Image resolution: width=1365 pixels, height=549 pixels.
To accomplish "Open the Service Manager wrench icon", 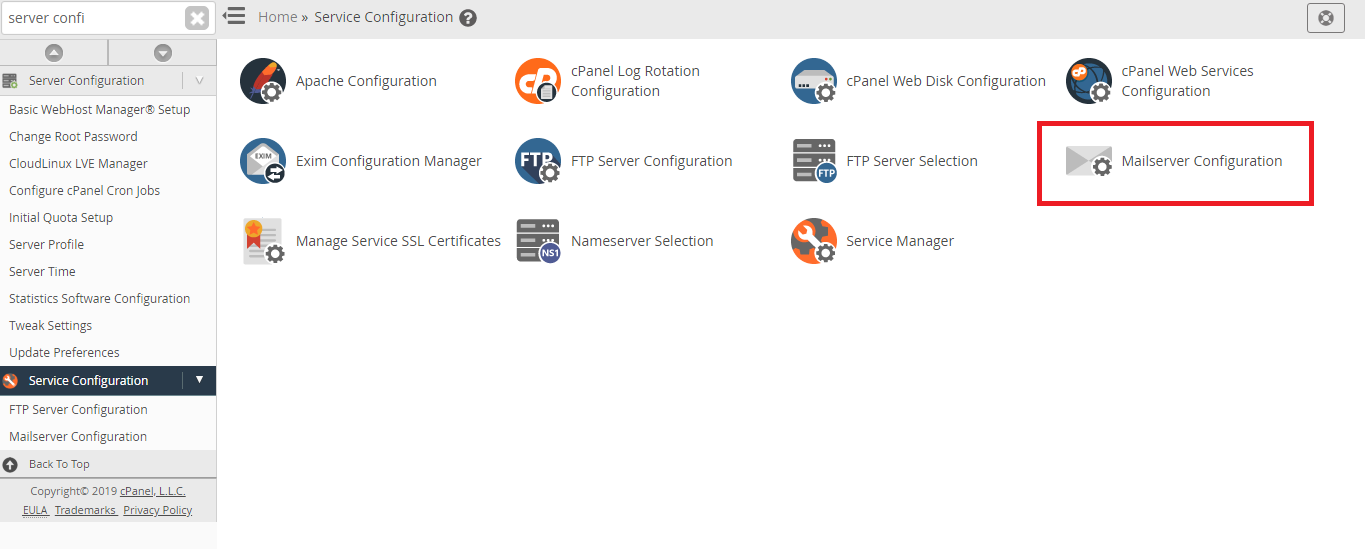I will pyautogui.click(x=814, y=241).
